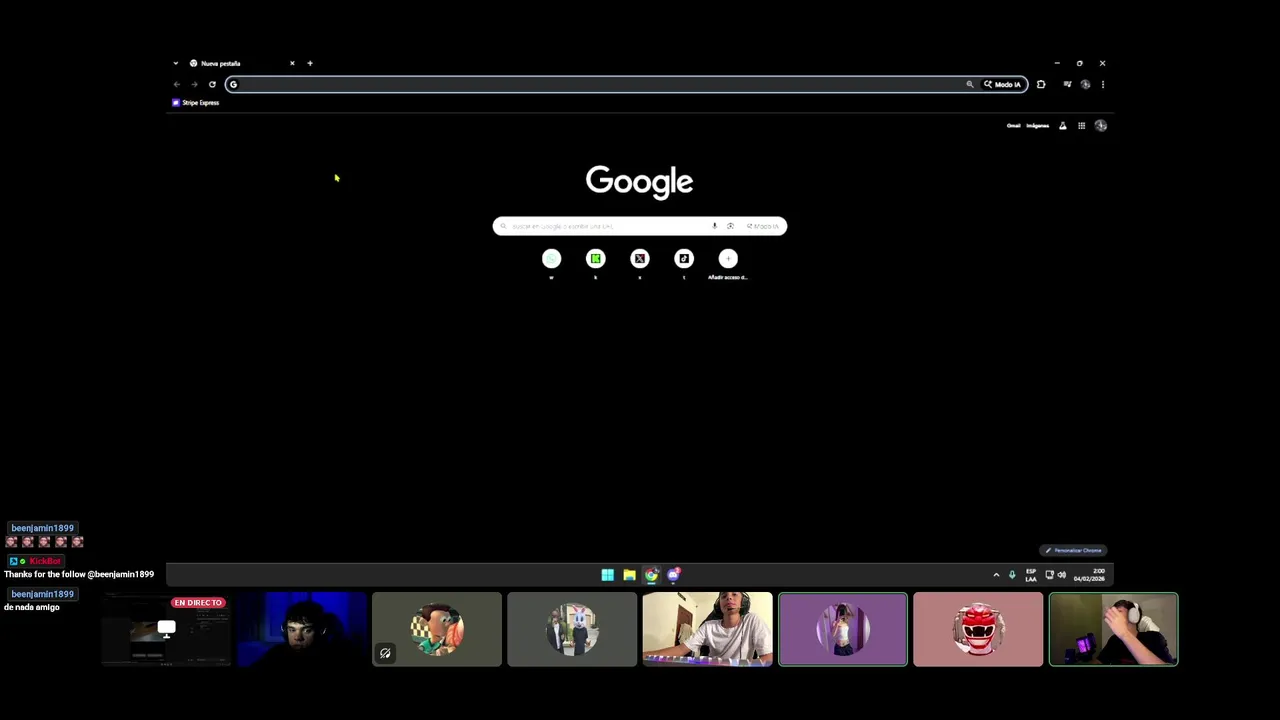Viewport: 1280px width, 720px height.
Task: Open the Stripe Express bookmark
Action: coord(196,102)
